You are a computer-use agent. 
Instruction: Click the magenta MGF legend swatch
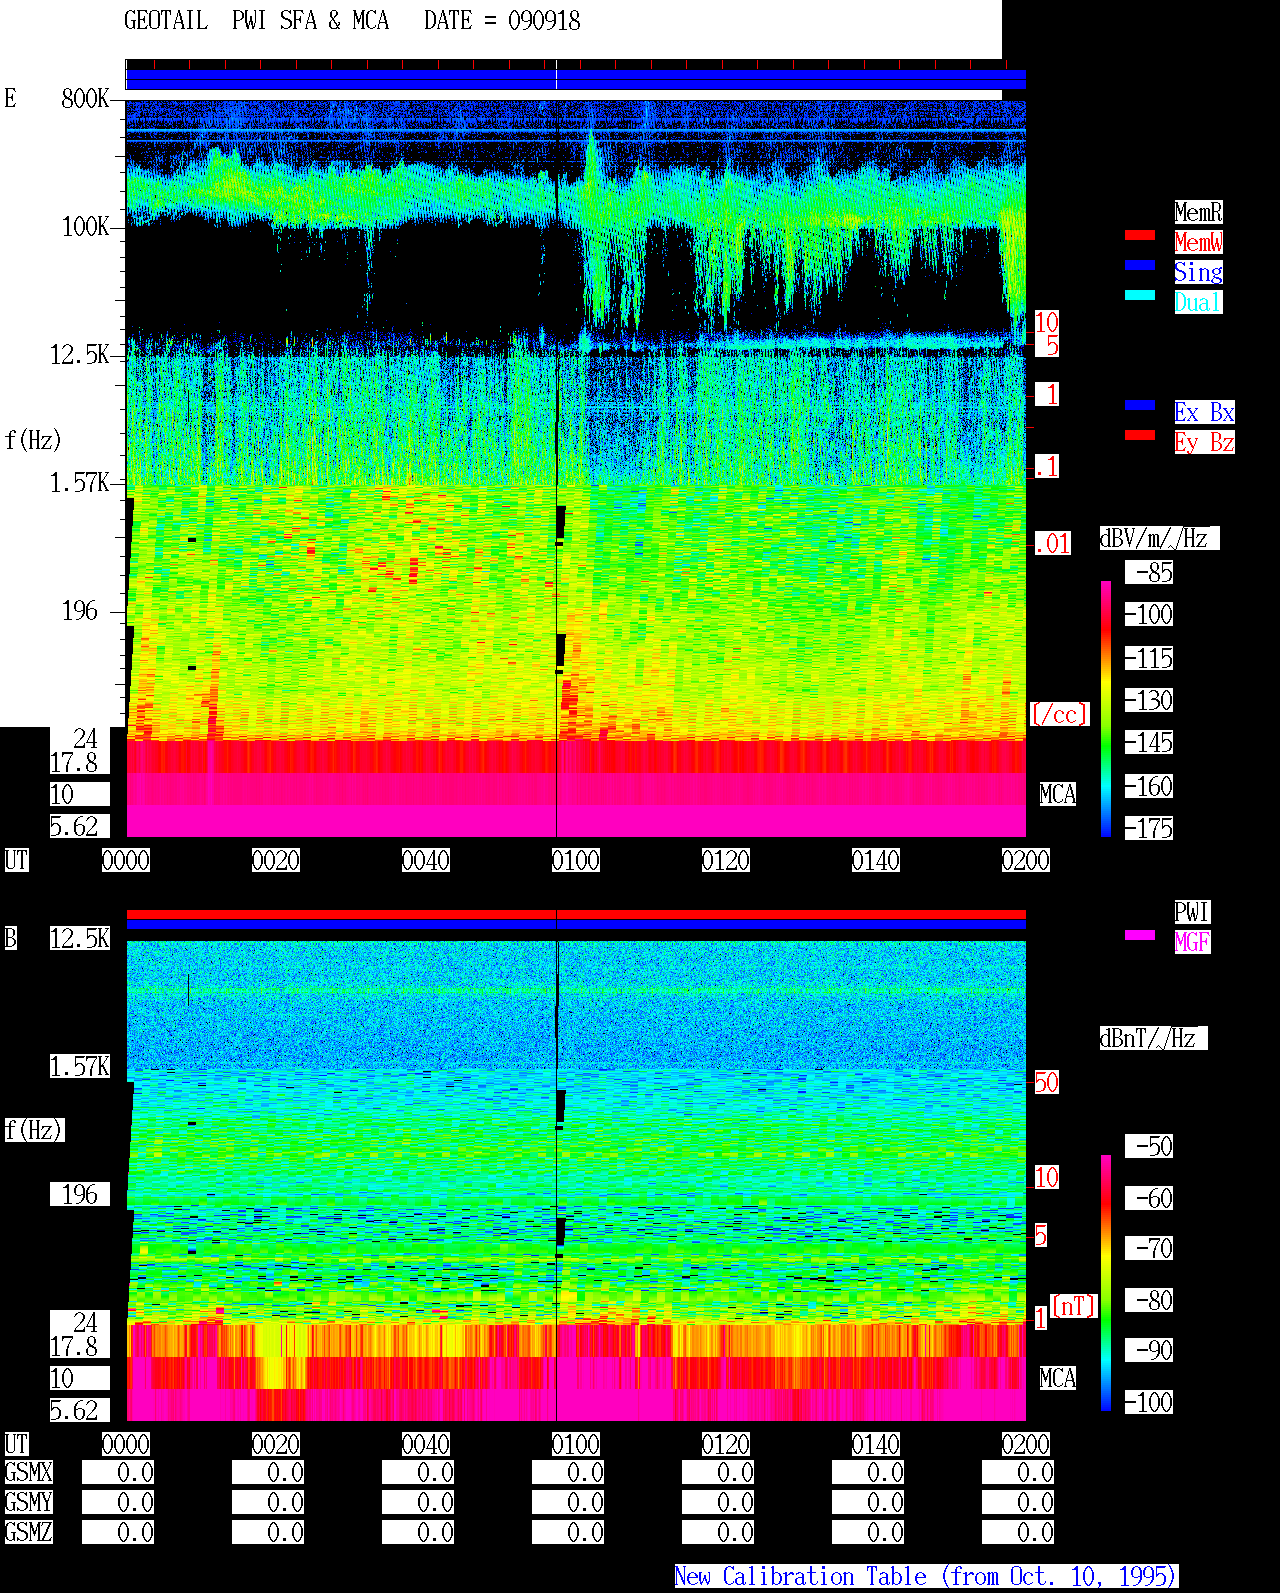pos(1140,935)
